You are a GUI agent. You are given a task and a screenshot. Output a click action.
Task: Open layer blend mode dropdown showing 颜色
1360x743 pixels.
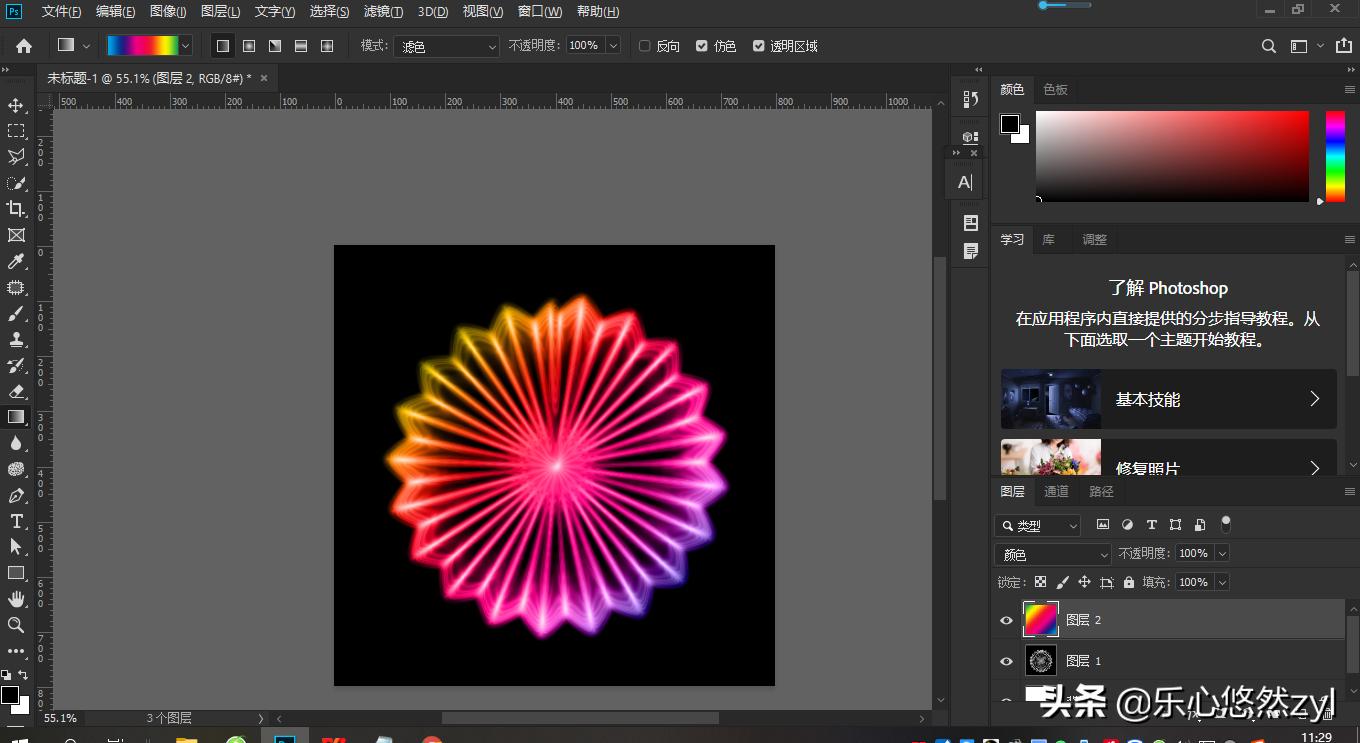click(x=1052, y=554)
